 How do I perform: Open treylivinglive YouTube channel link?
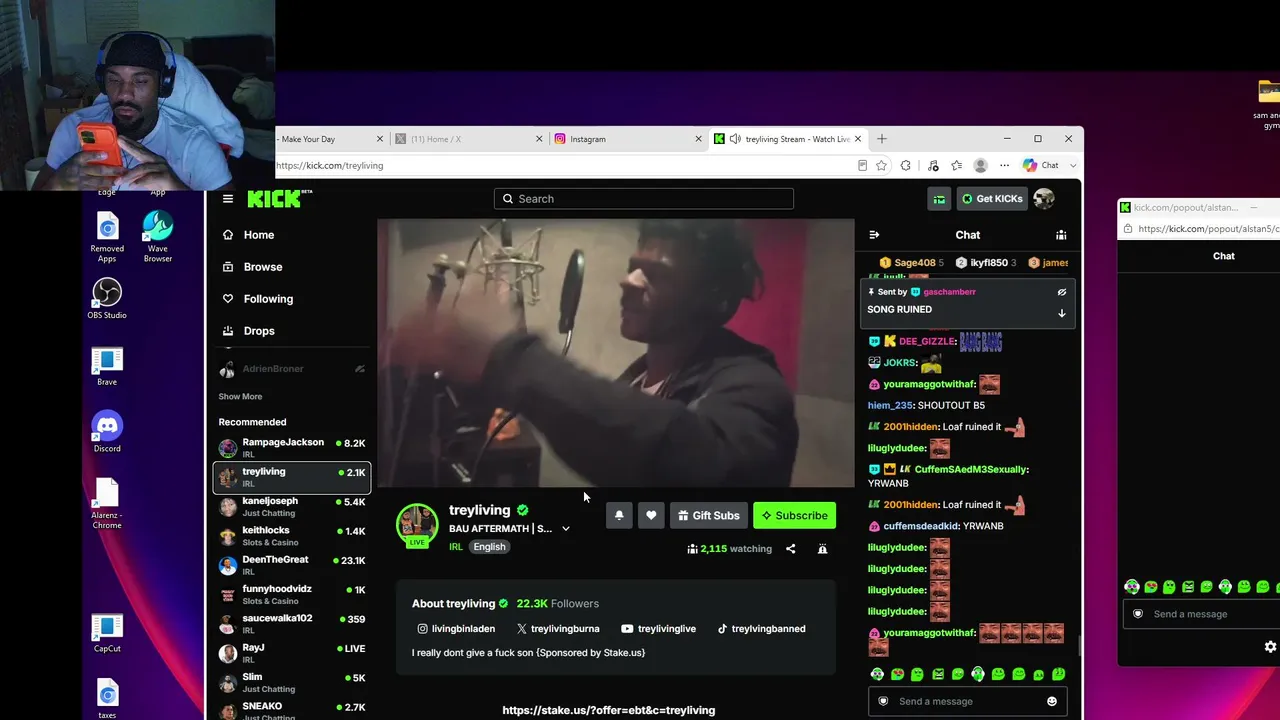[658, 629]
